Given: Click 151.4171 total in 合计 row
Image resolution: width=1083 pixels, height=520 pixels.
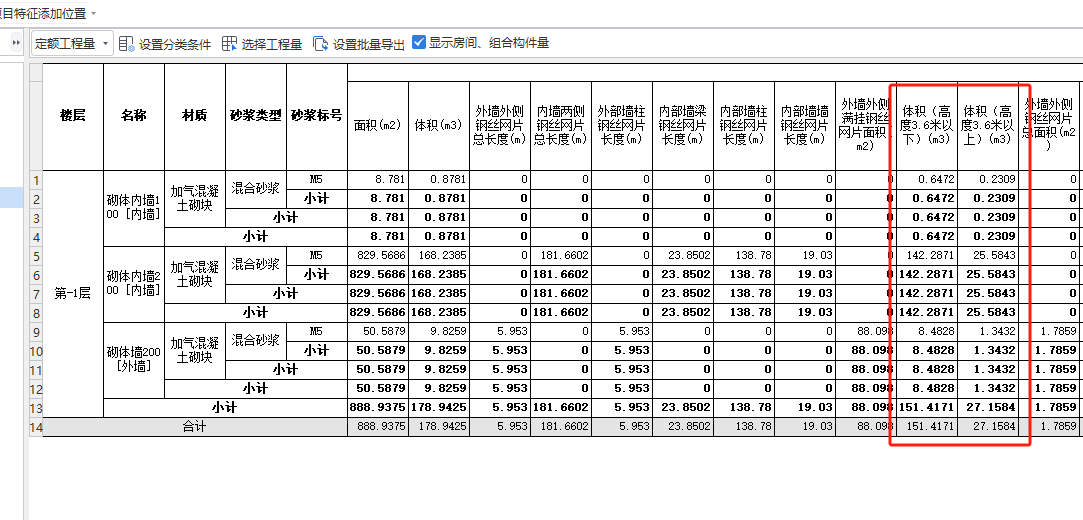Looking at the screenshot, I should 927,427.
